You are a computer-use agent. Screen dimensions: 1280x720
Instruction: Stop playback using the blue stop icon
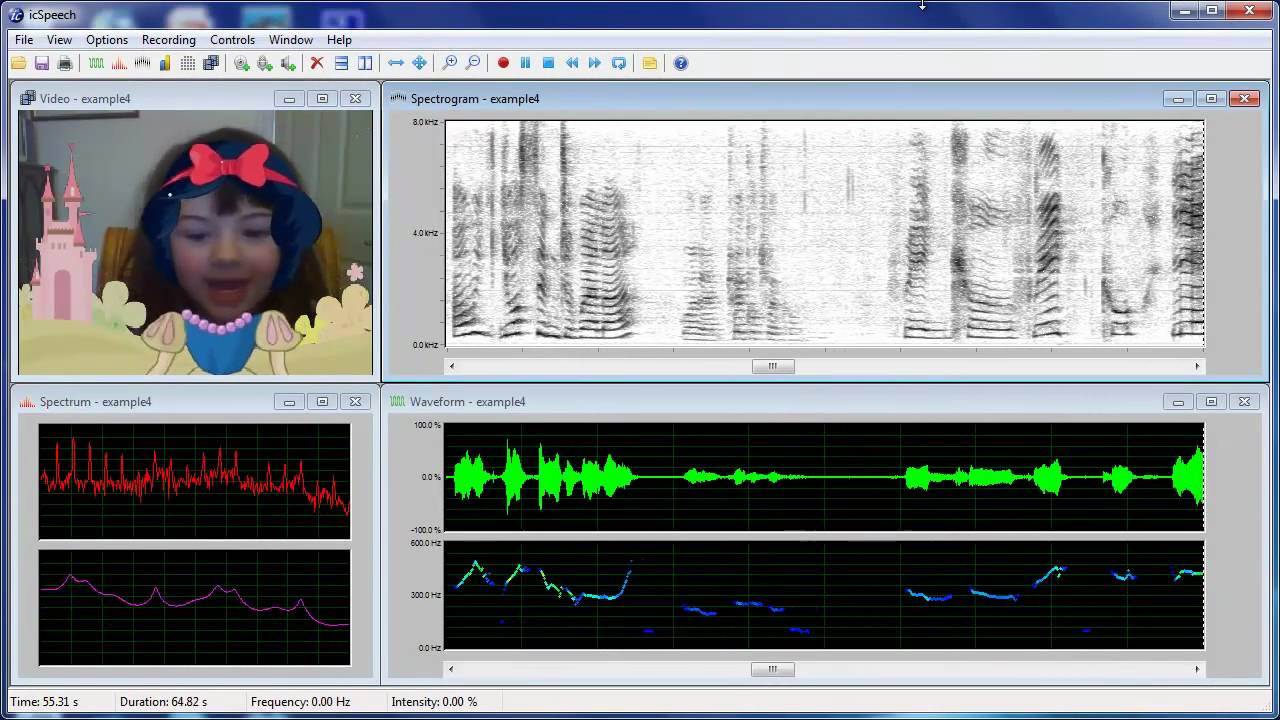pyautogui.click(x=549, y=63)
